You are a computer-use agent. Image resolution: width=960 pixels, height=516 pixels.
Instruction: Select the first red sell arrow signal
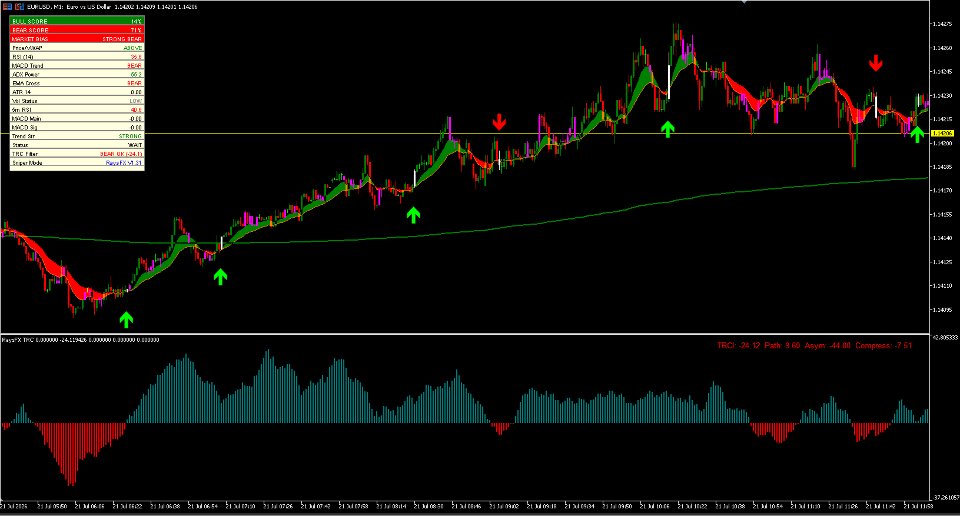499,122
